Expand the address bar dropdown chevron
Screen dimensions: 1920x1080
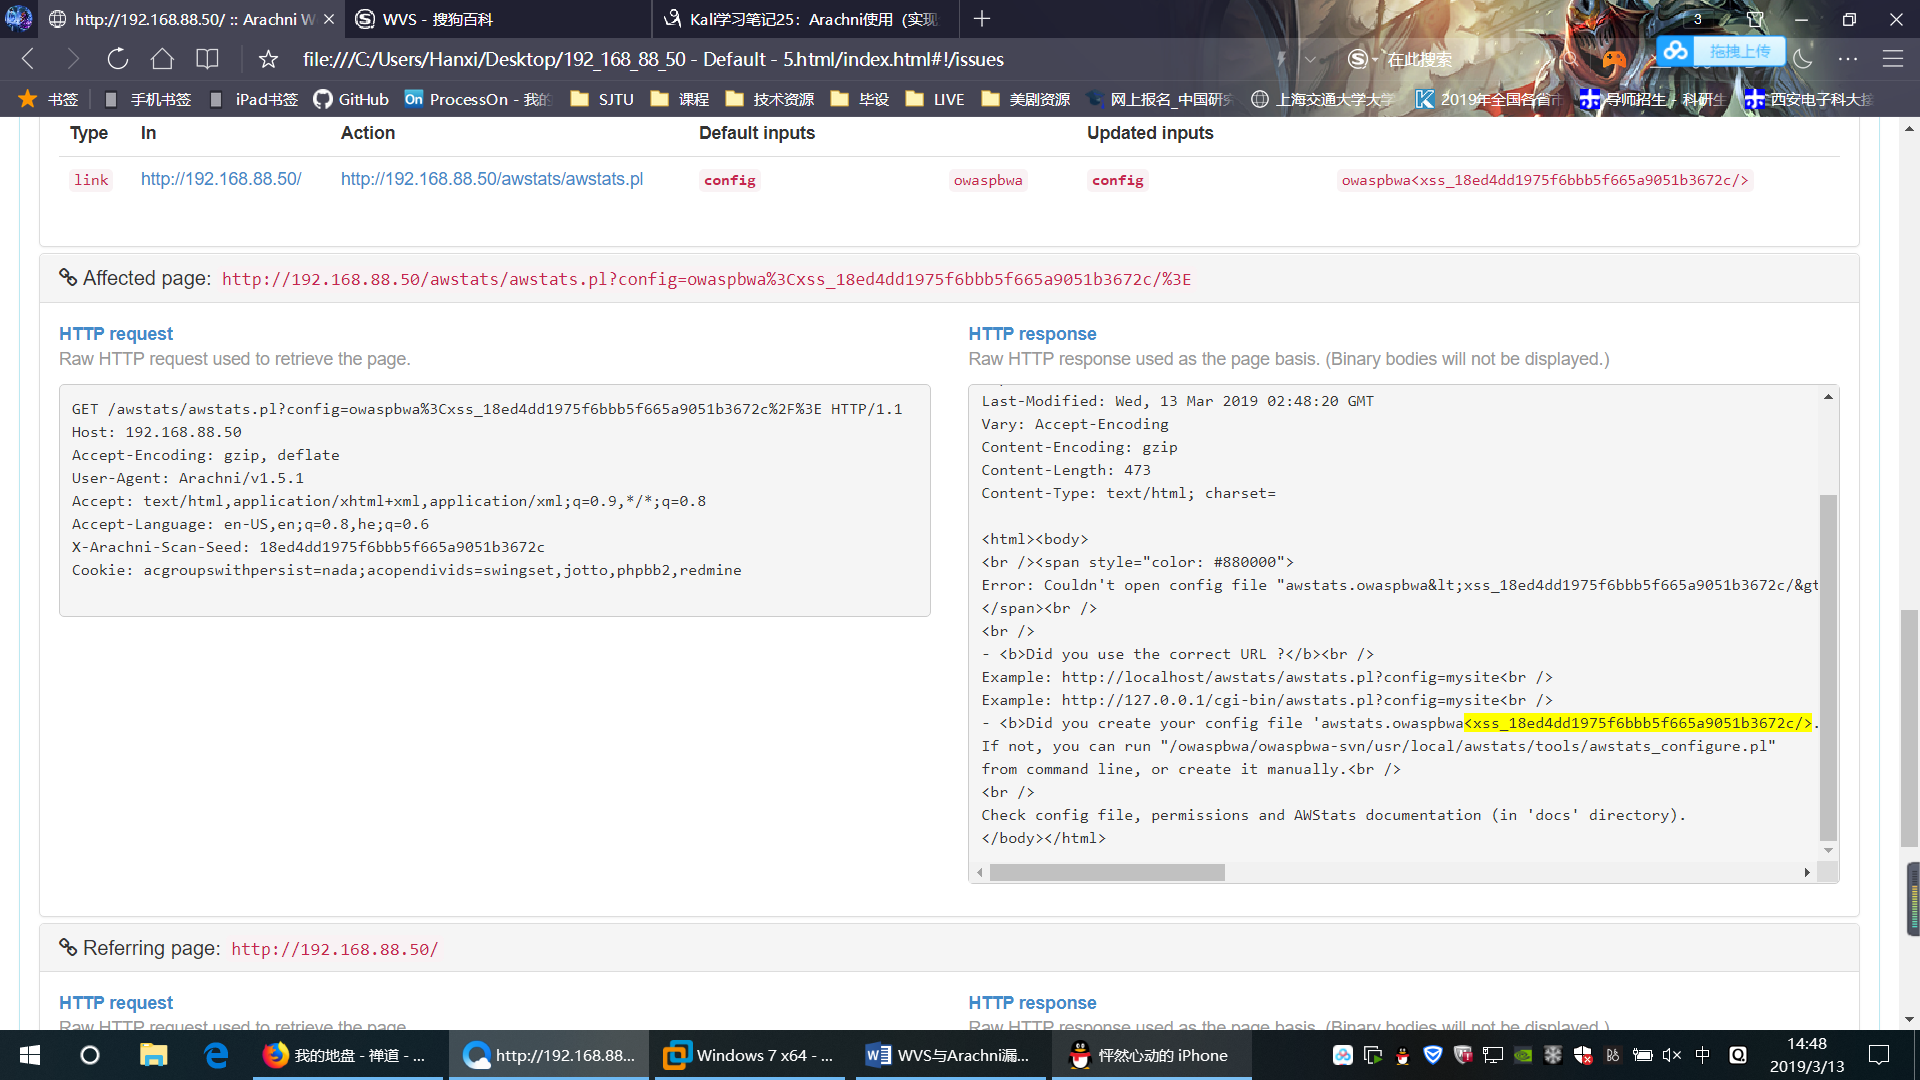[x=1310, y=59]
